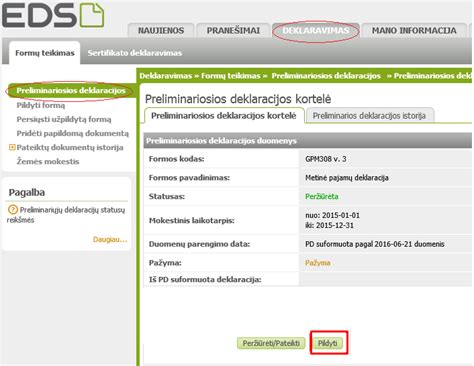Expand Pateiktų dokumentų istorija tree node
The width and height of the screenshot is (474, 366).
[x=12, y=147]
